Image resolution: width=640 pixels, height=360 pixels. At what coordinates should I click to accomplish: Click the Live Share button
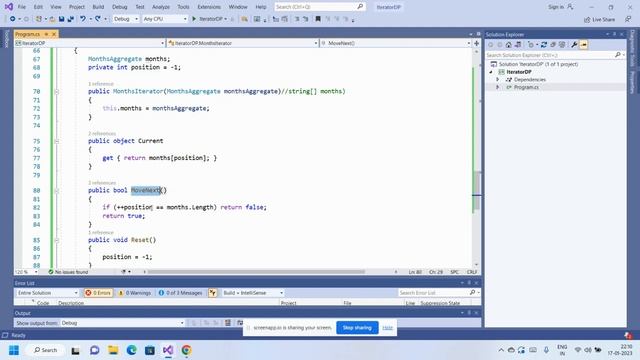[599, 19]
